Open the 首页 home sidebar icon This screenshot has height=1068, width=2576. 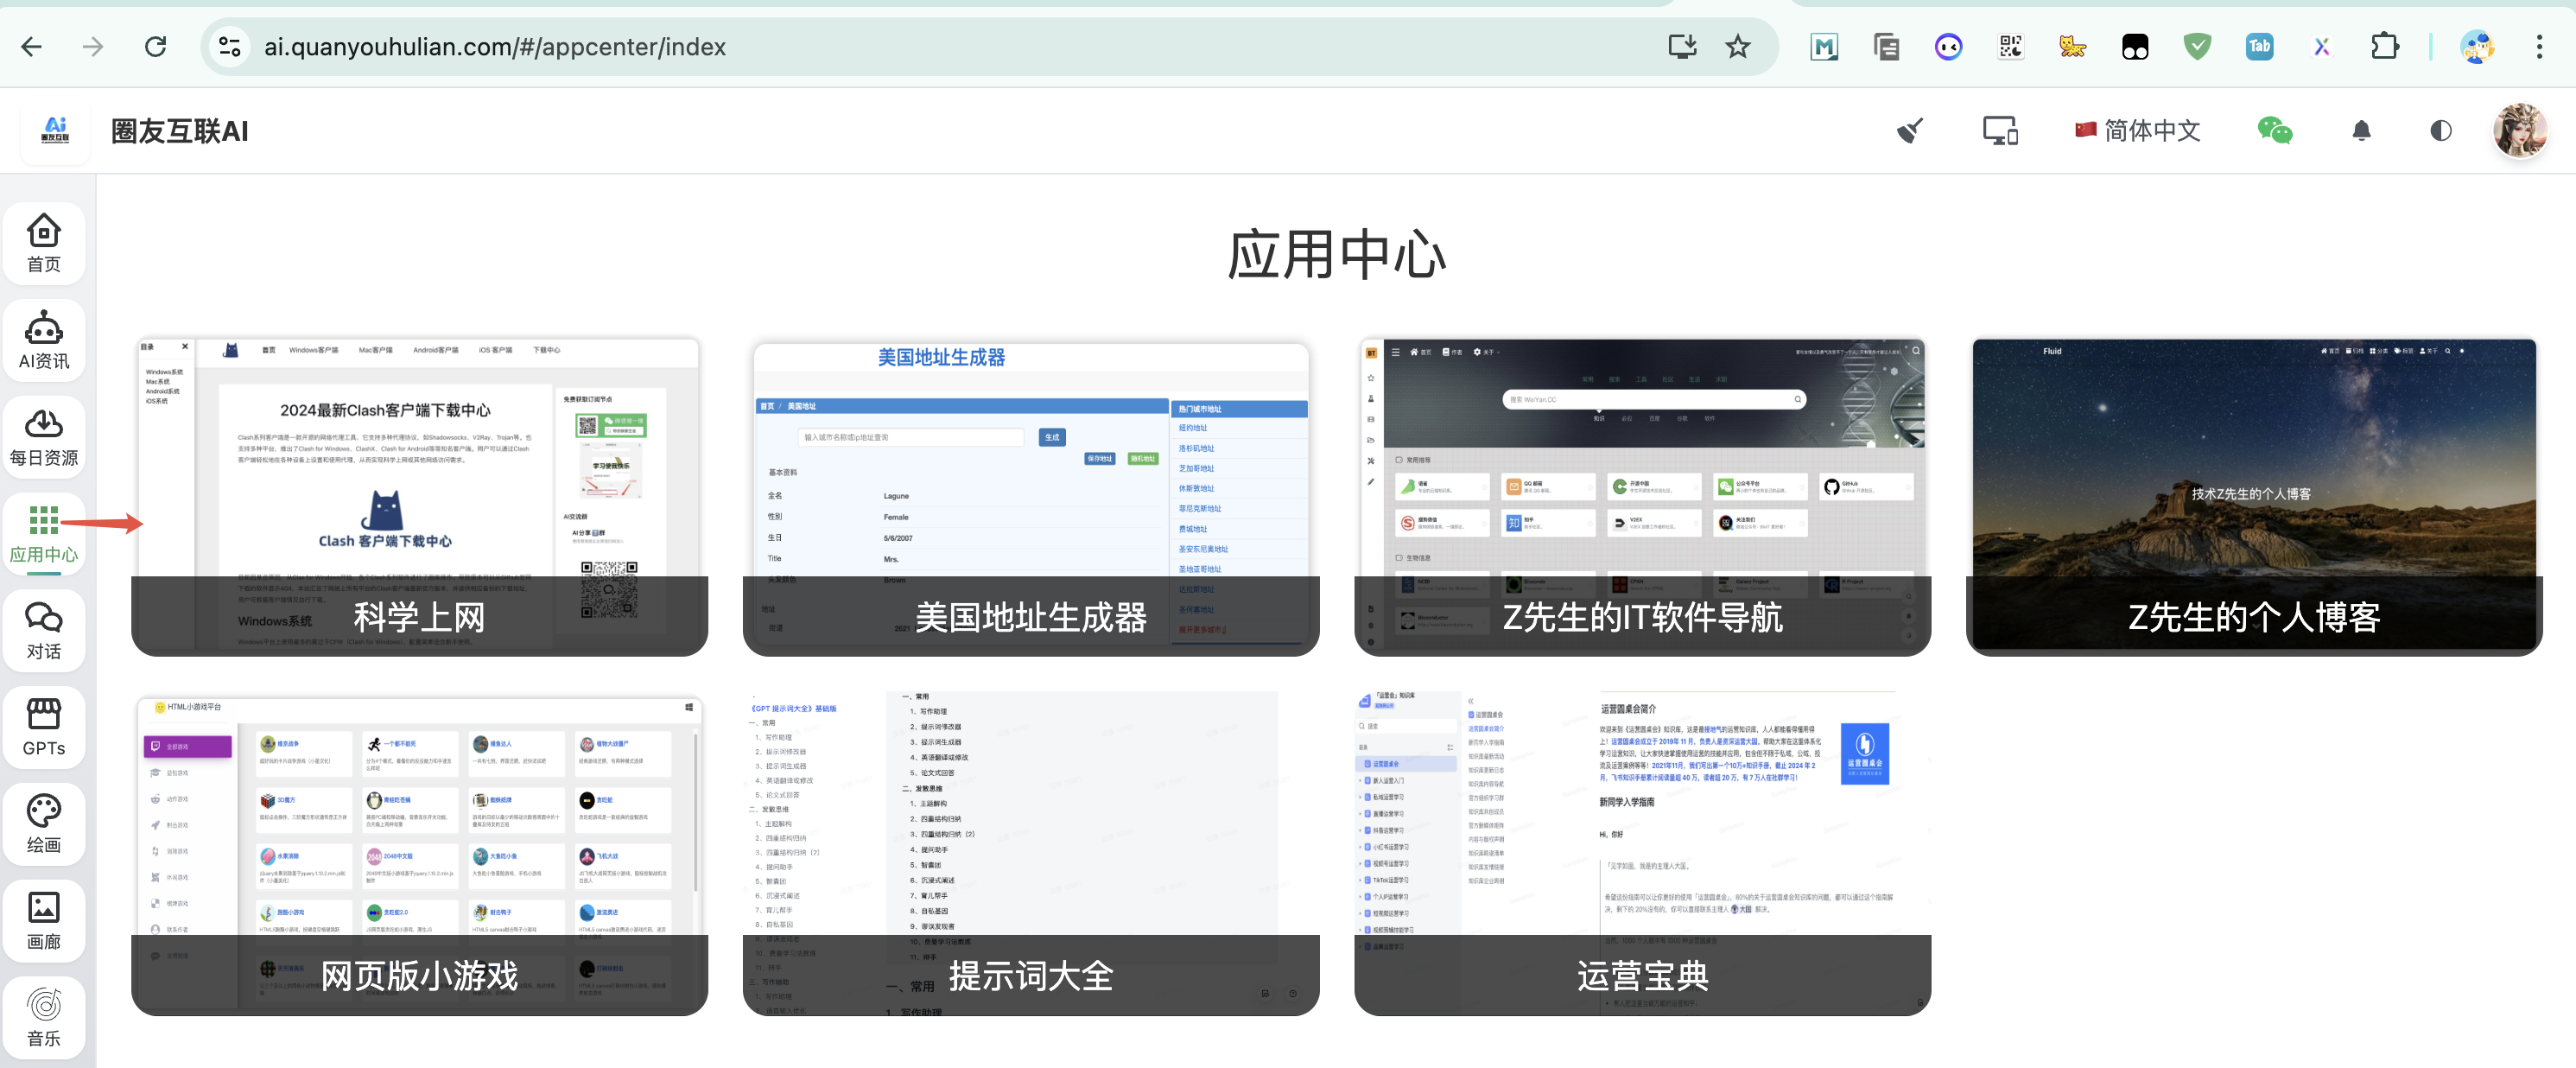coord(43,242)
